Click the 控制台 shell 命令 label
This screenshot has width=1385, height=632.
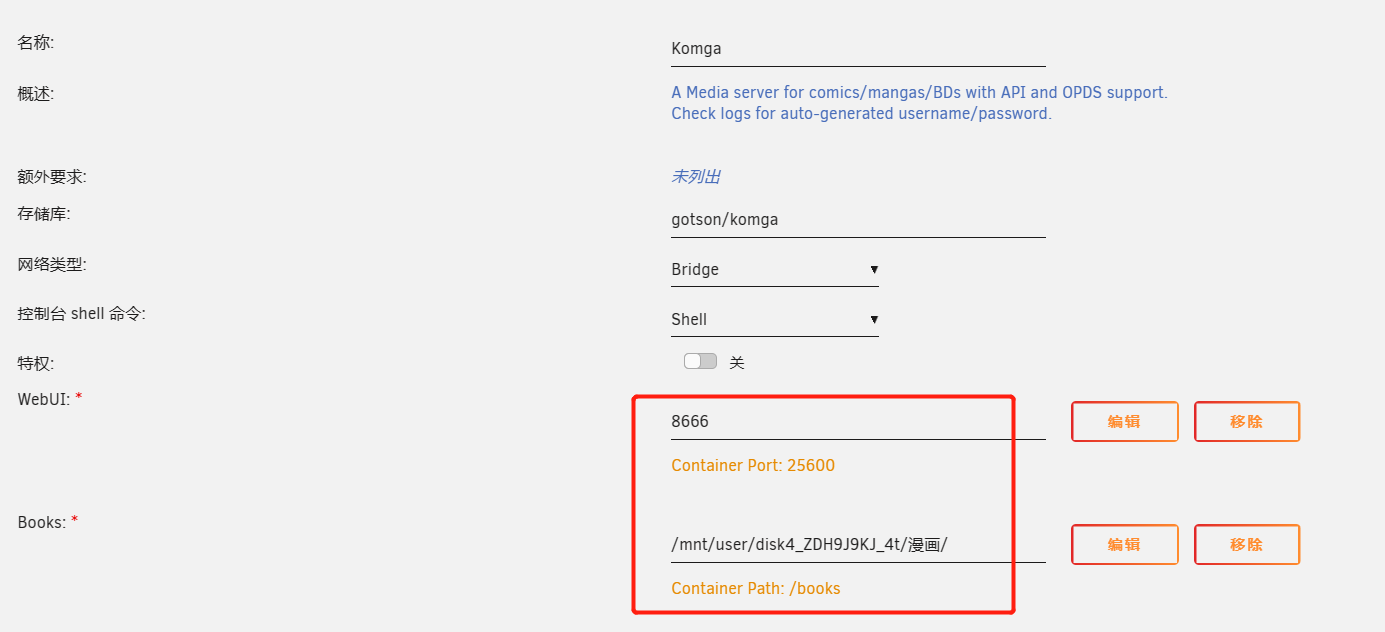(81, 314)
